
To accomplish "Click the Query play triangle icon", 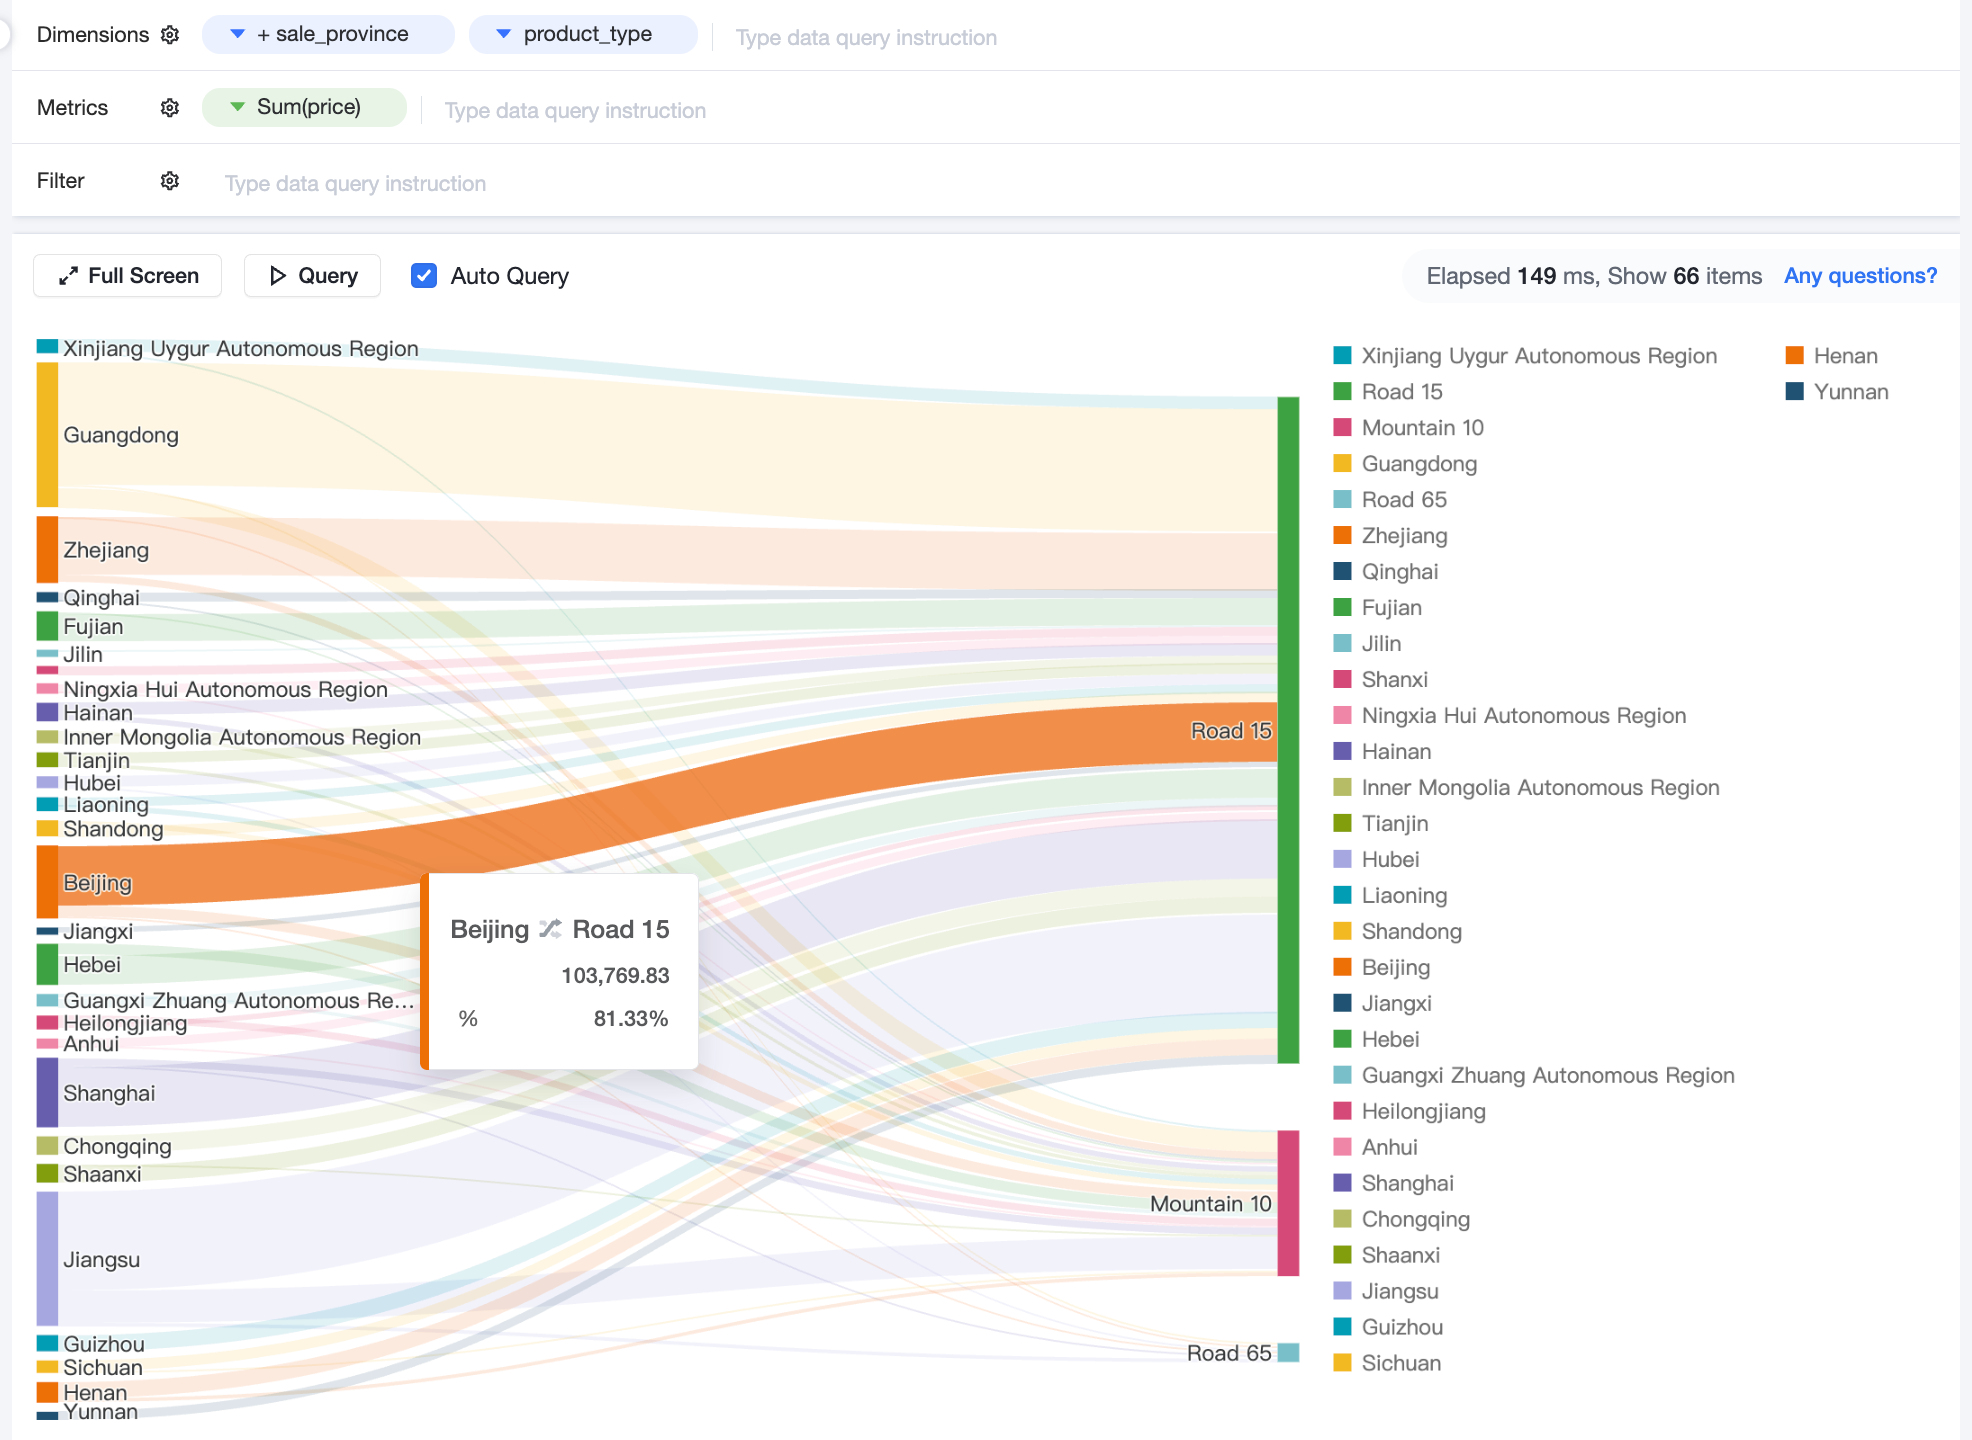I will (x=278, y=276).
